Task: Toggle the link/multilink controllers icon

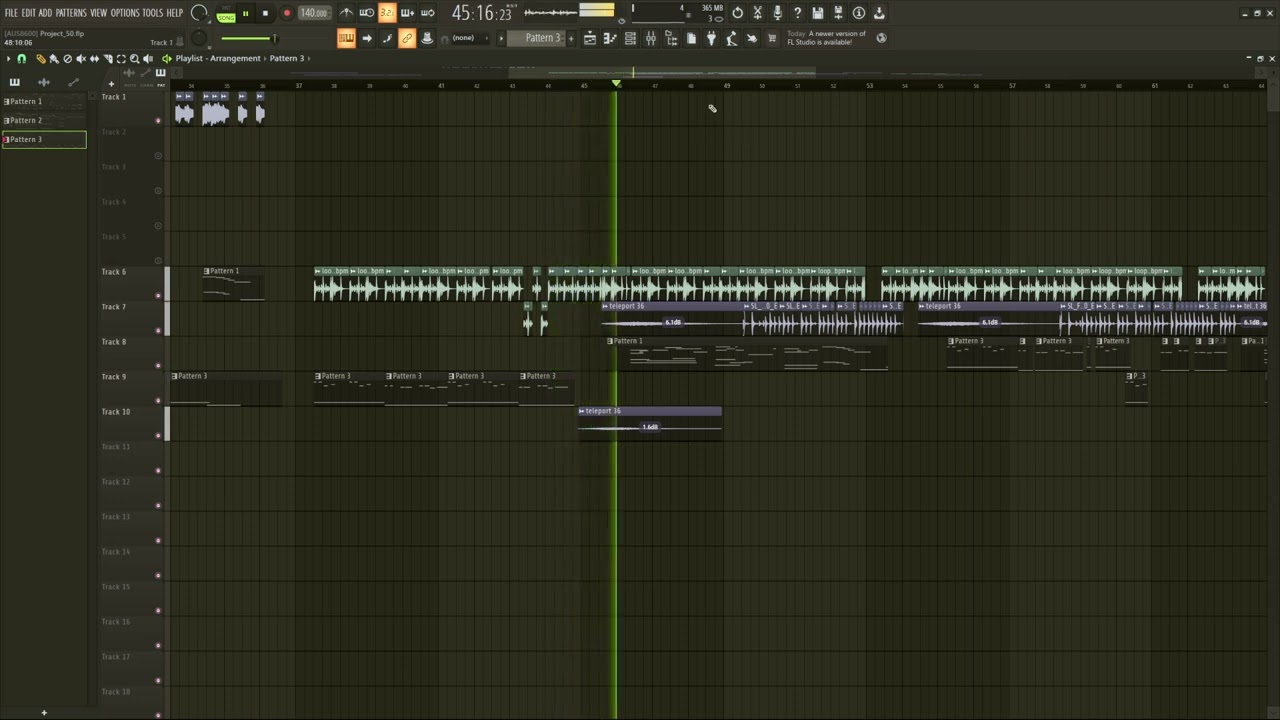Action: point(407,38)
